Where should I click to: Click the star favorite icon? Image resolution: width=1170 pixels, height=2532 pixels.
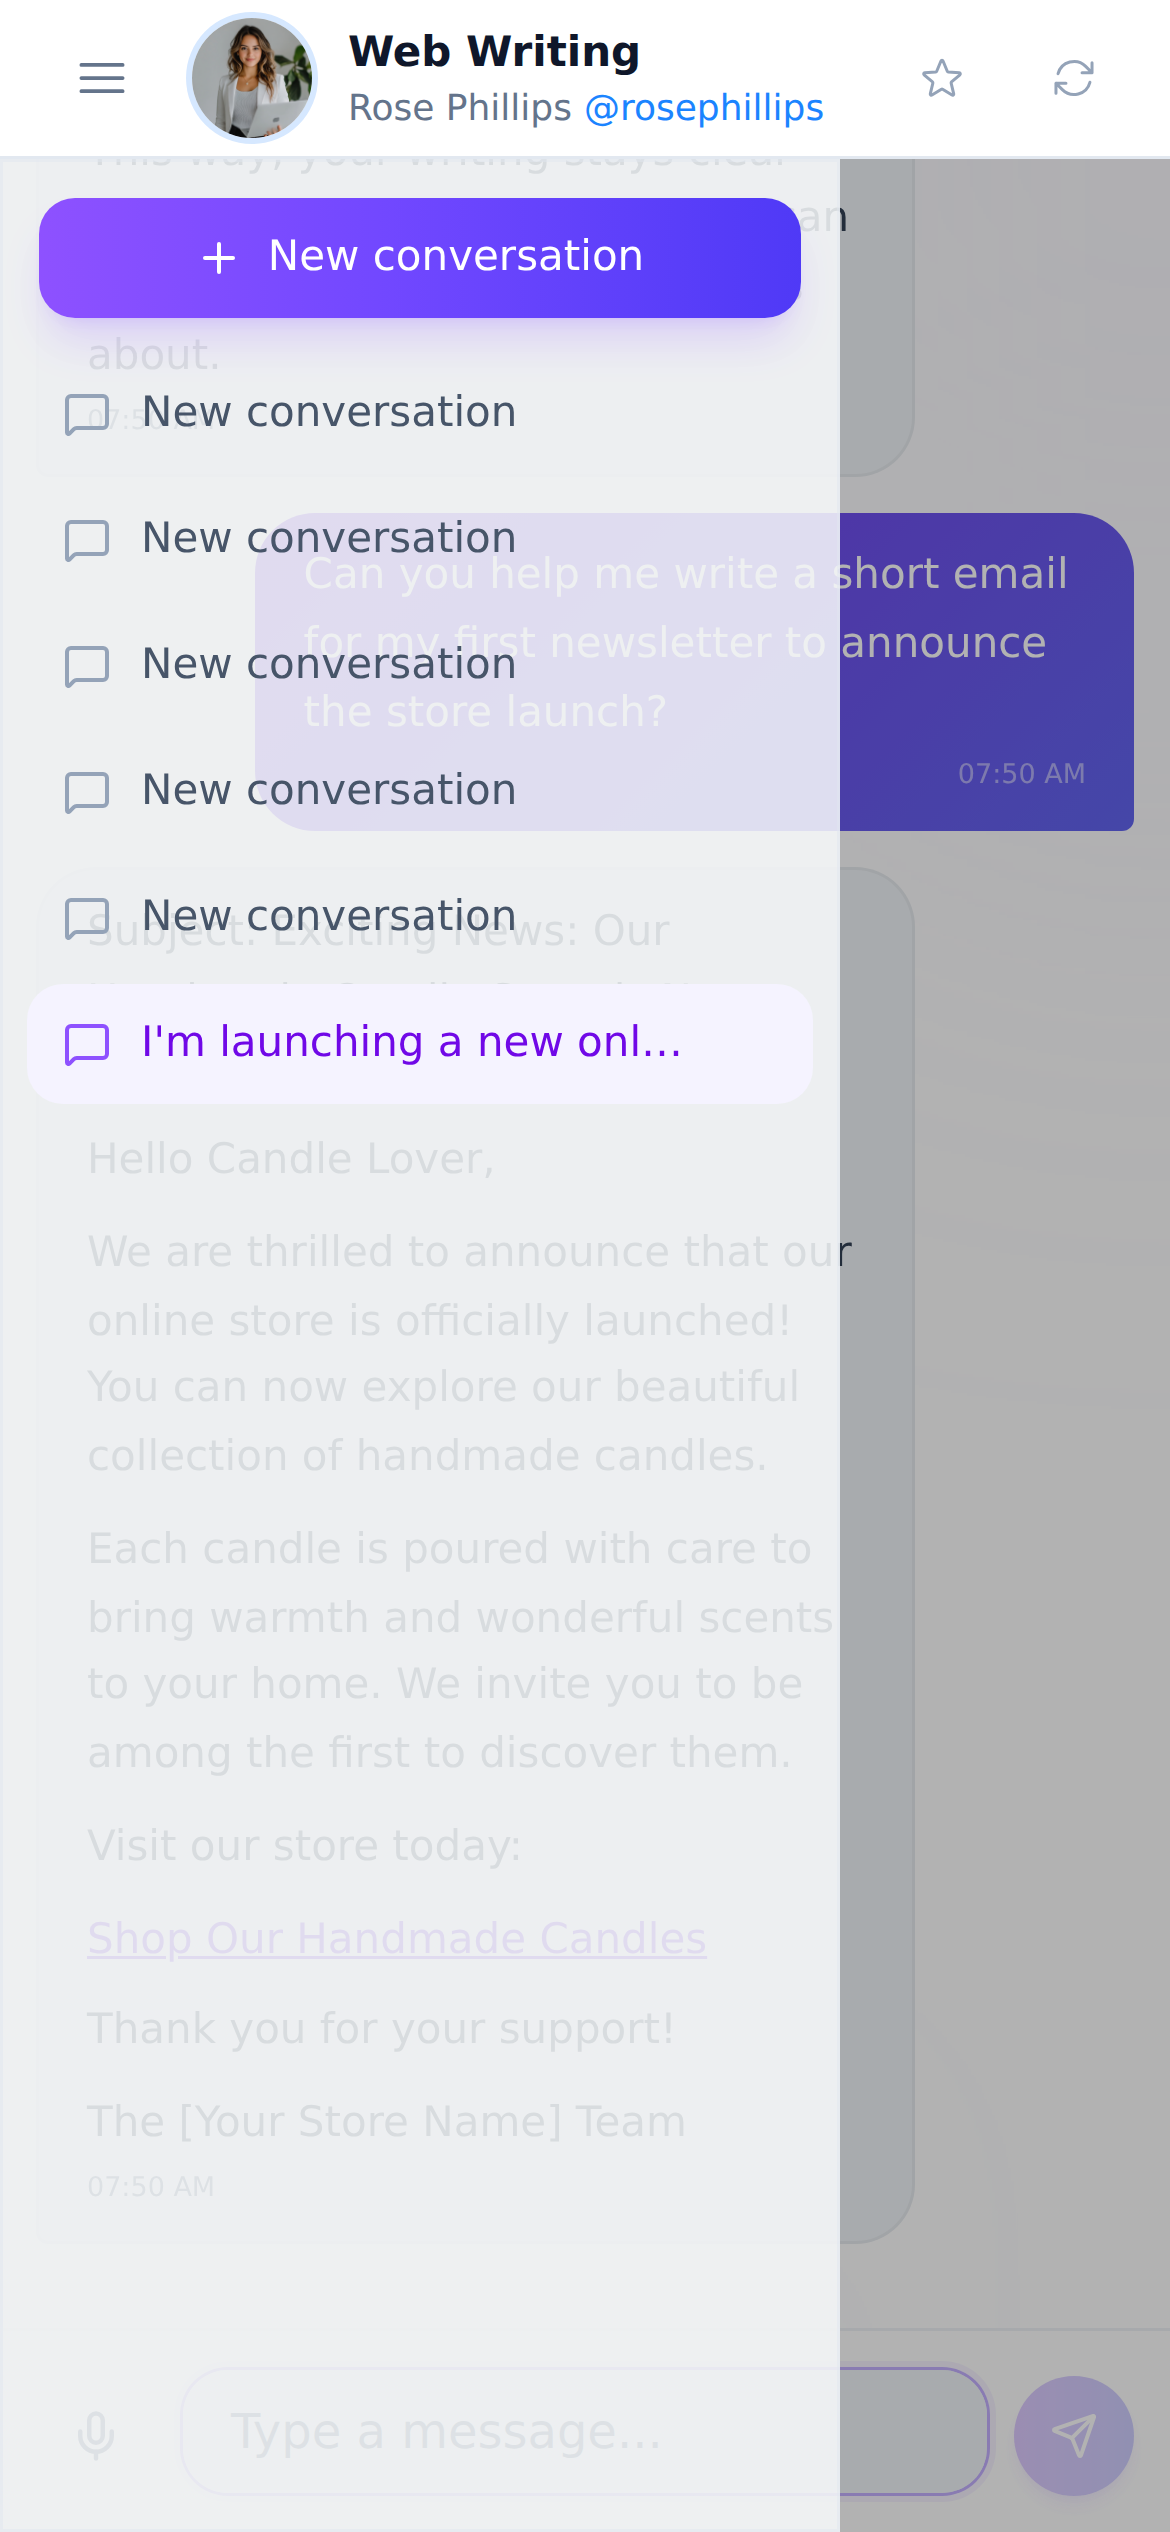pyautogui.click(x=942, y=78)
